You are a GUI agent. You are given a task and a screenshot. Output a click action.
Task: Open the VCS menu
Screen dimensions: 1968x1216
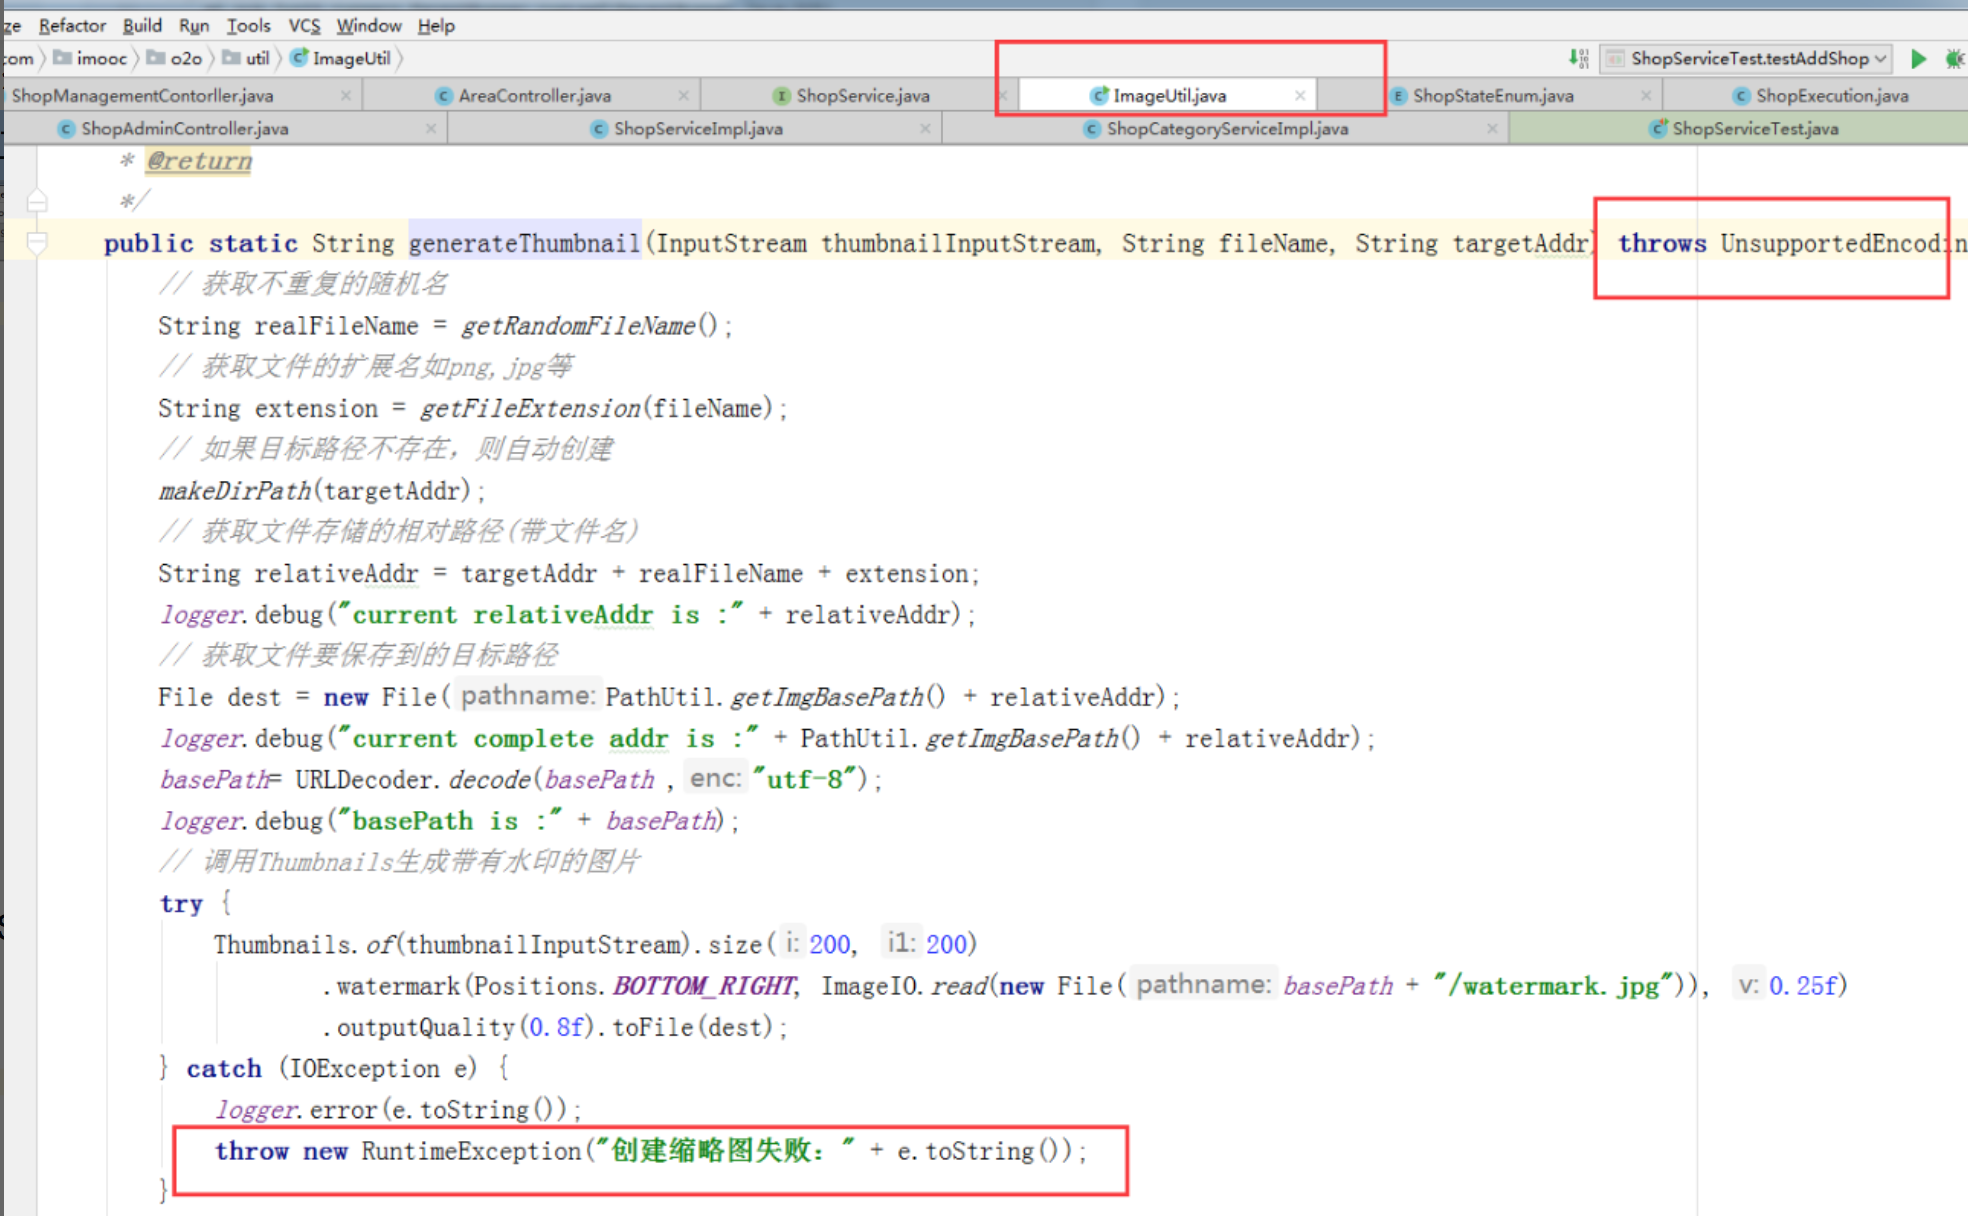tap(304, 25)
